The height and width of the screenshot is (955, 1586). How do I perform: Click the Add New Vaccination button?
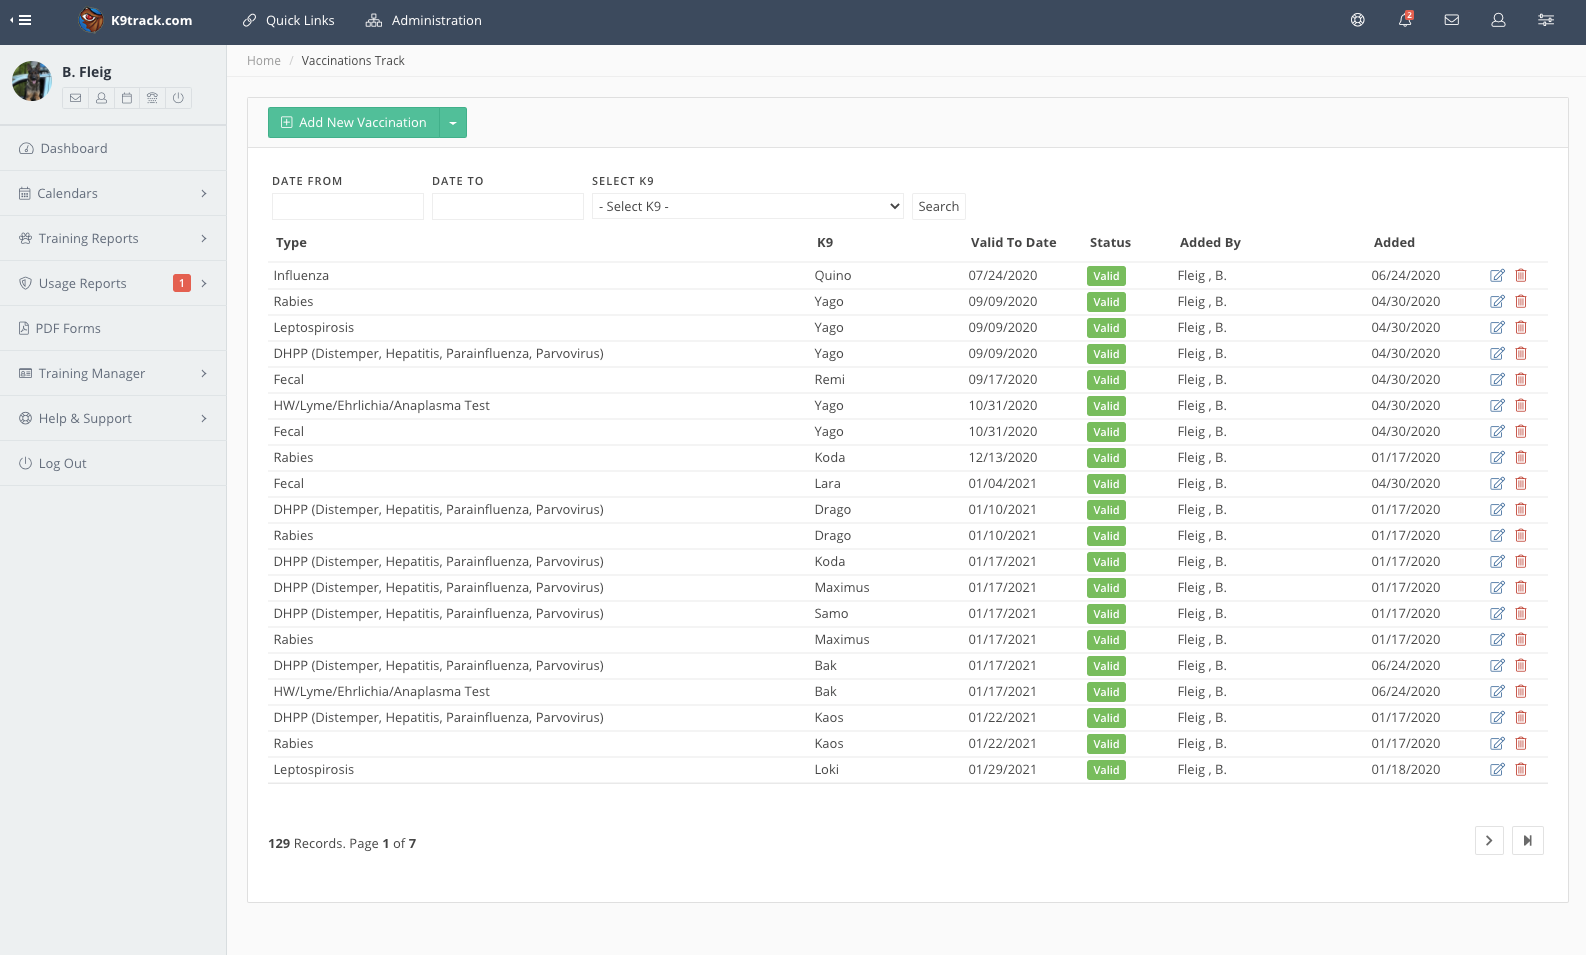pyautogui.click(x=354, y=123)
